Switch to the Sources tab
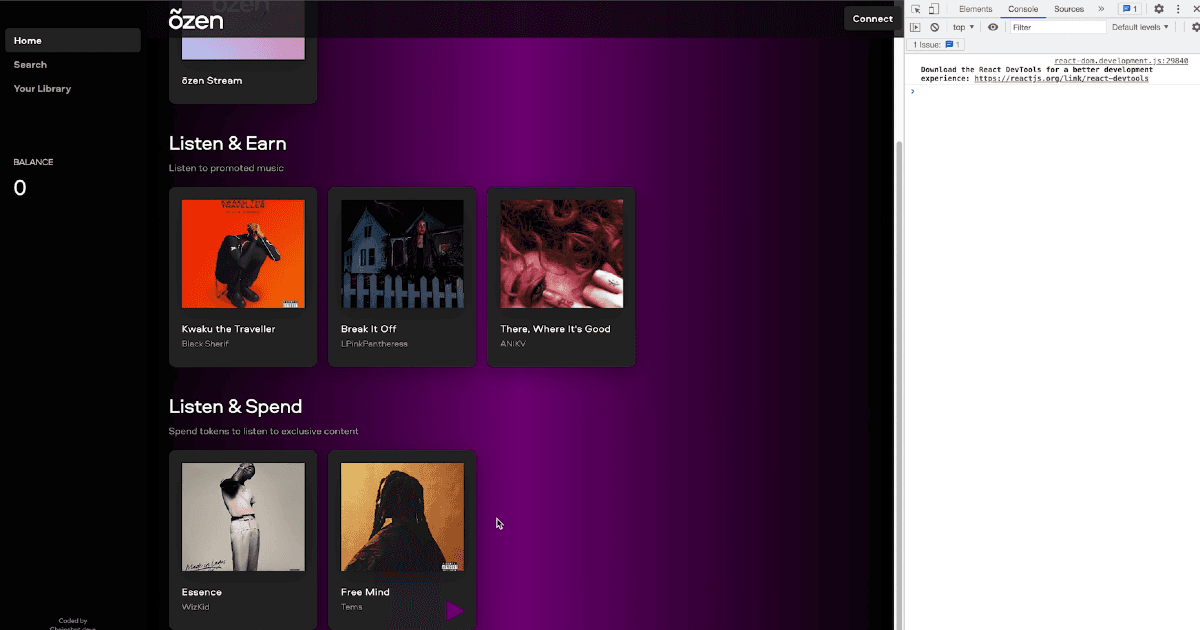Viewport: 1200px width, 630px height. [1068, 9]
